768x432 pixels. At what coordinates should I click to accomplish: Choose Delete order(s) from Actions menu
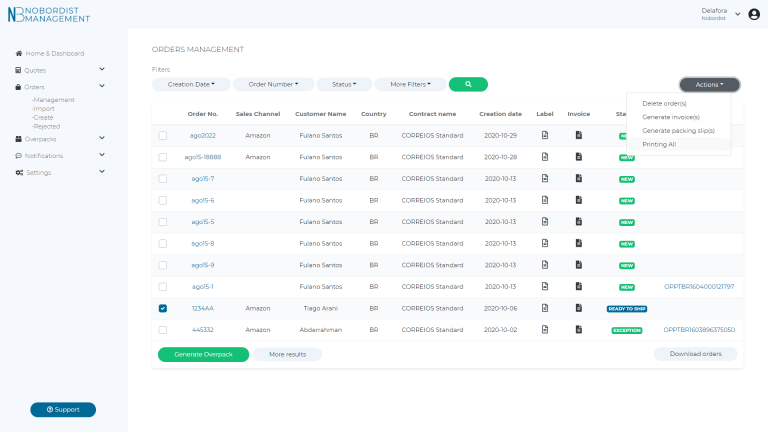coord(664,103)
